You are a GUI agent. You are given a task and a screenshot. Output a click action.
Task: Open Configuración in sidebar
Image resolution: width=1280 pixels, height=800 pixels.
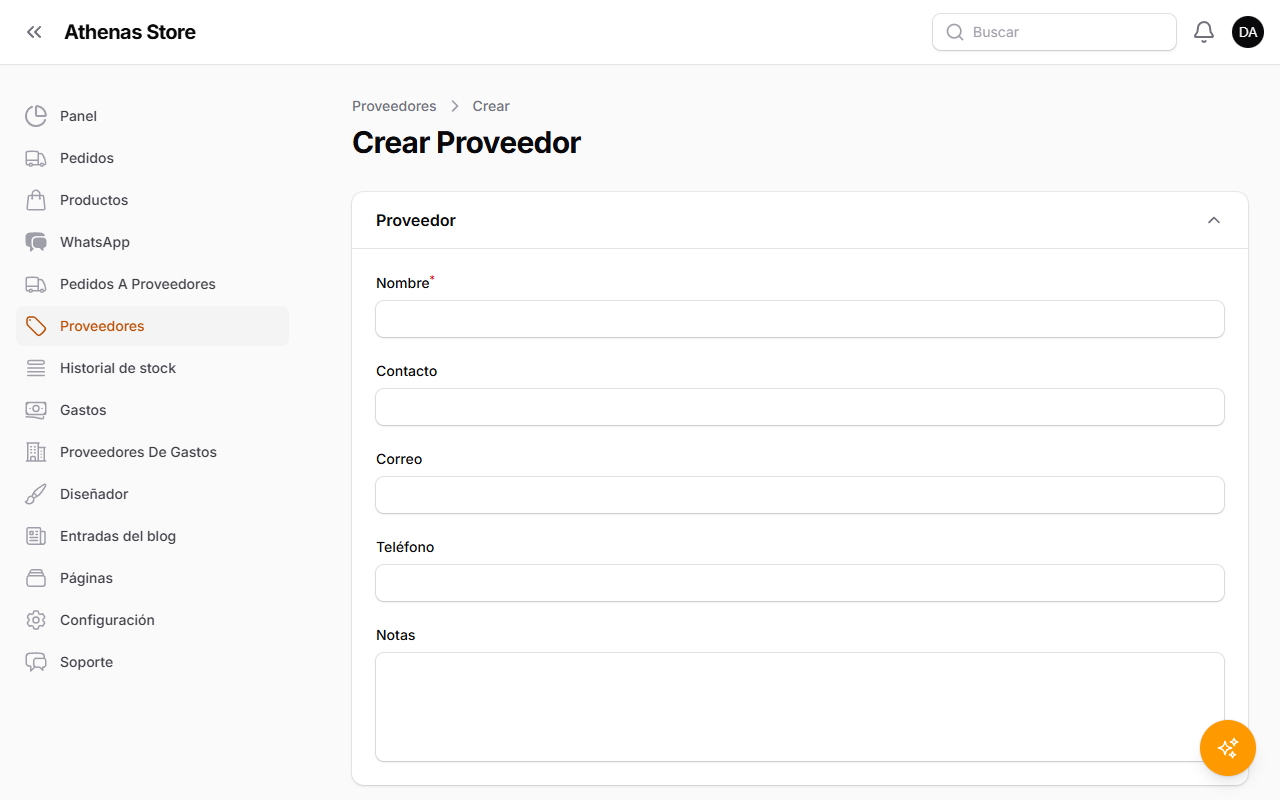point(153,620)
